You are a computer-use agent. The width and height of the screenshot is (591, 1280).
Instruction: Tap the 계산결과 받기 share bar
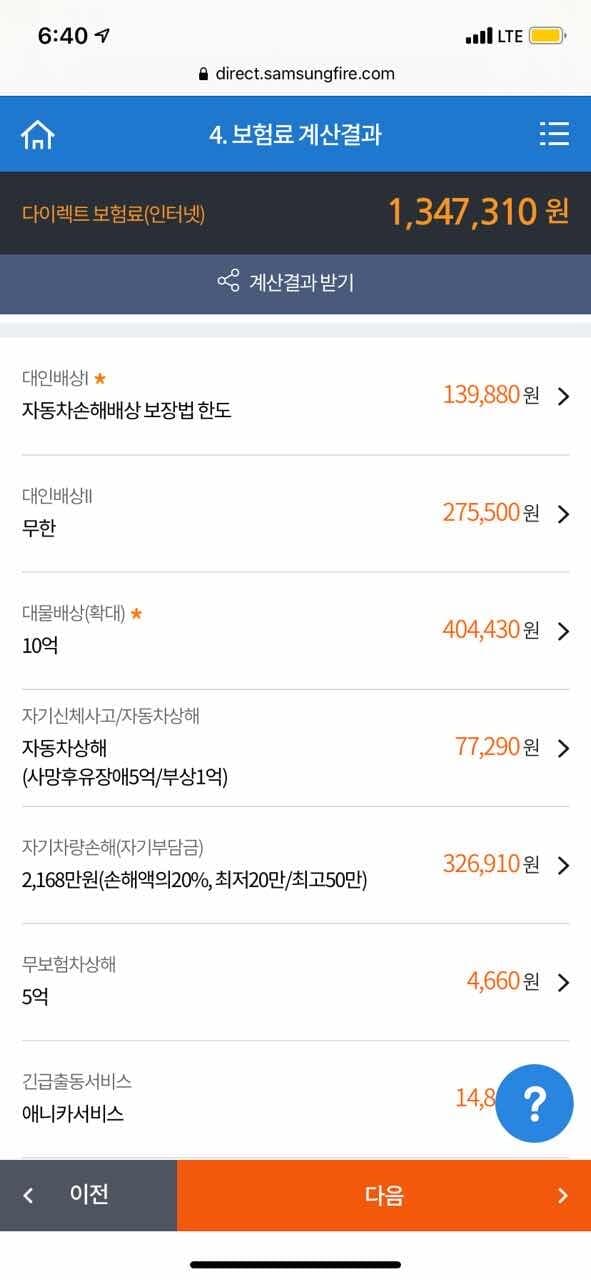295,283
